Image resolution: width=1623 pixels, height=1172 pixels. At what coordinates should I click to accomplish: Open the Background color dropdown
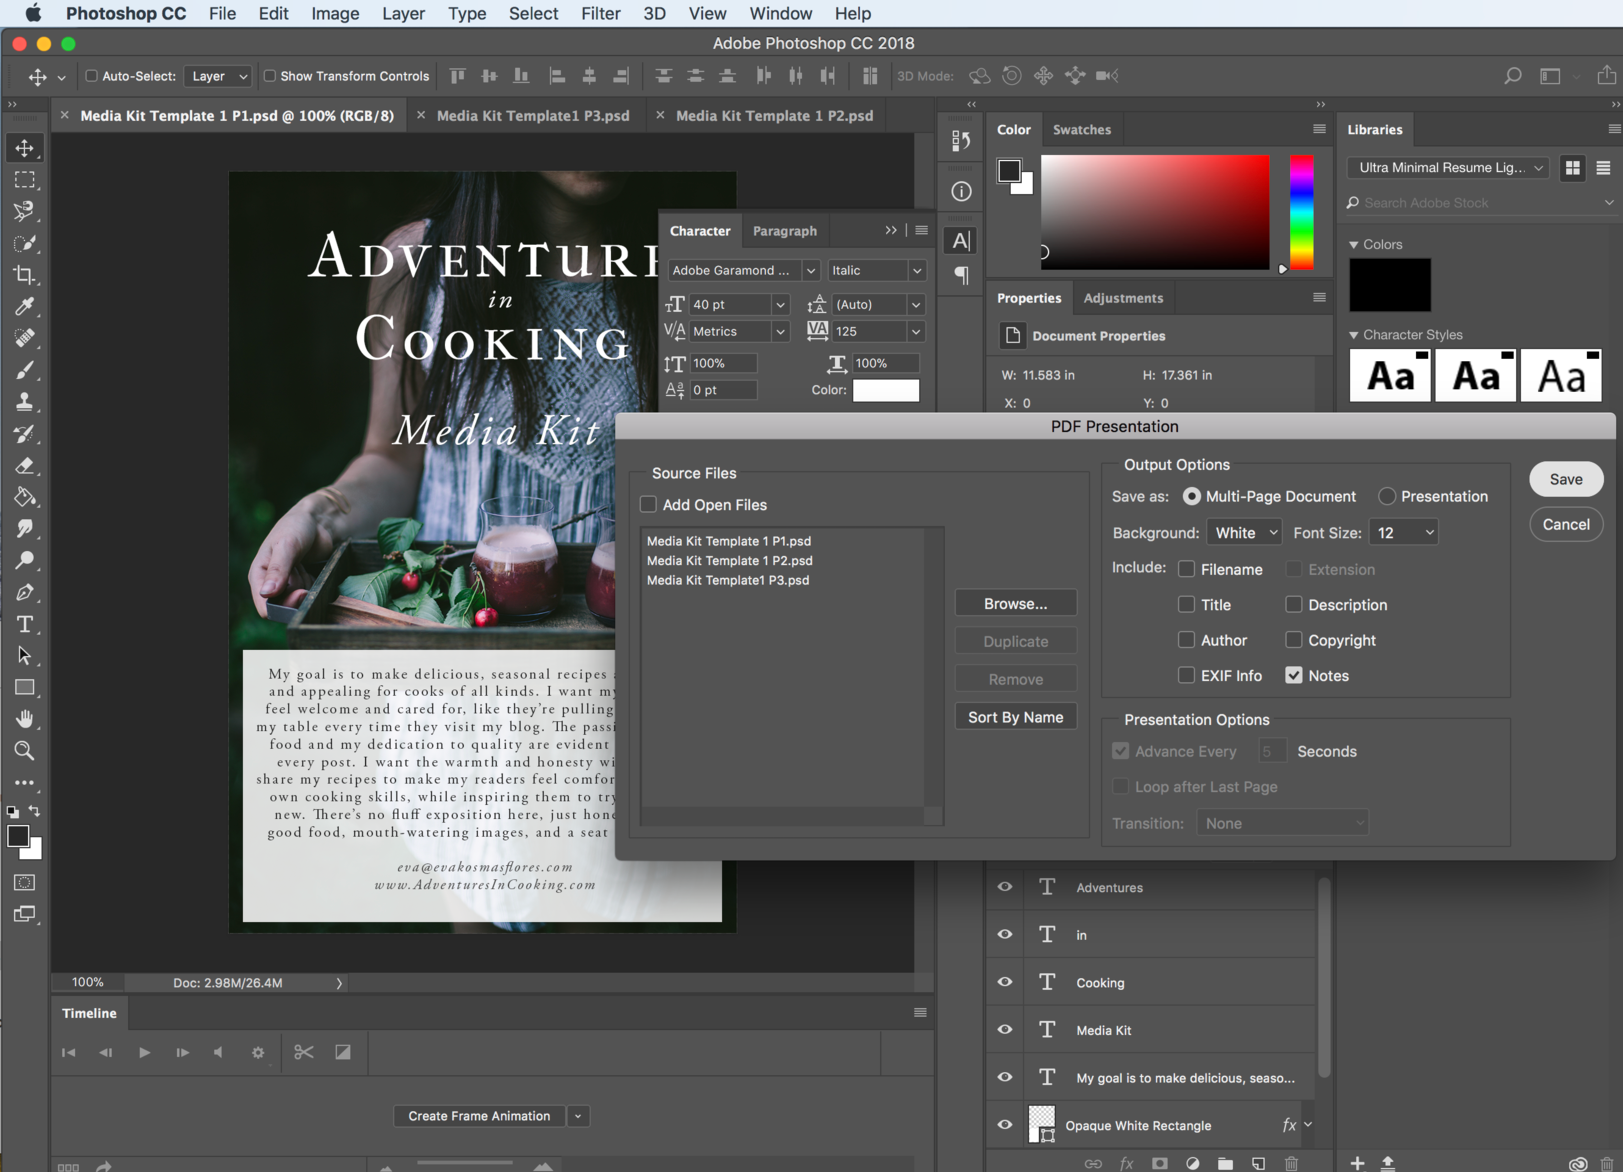coord(1244,533)
